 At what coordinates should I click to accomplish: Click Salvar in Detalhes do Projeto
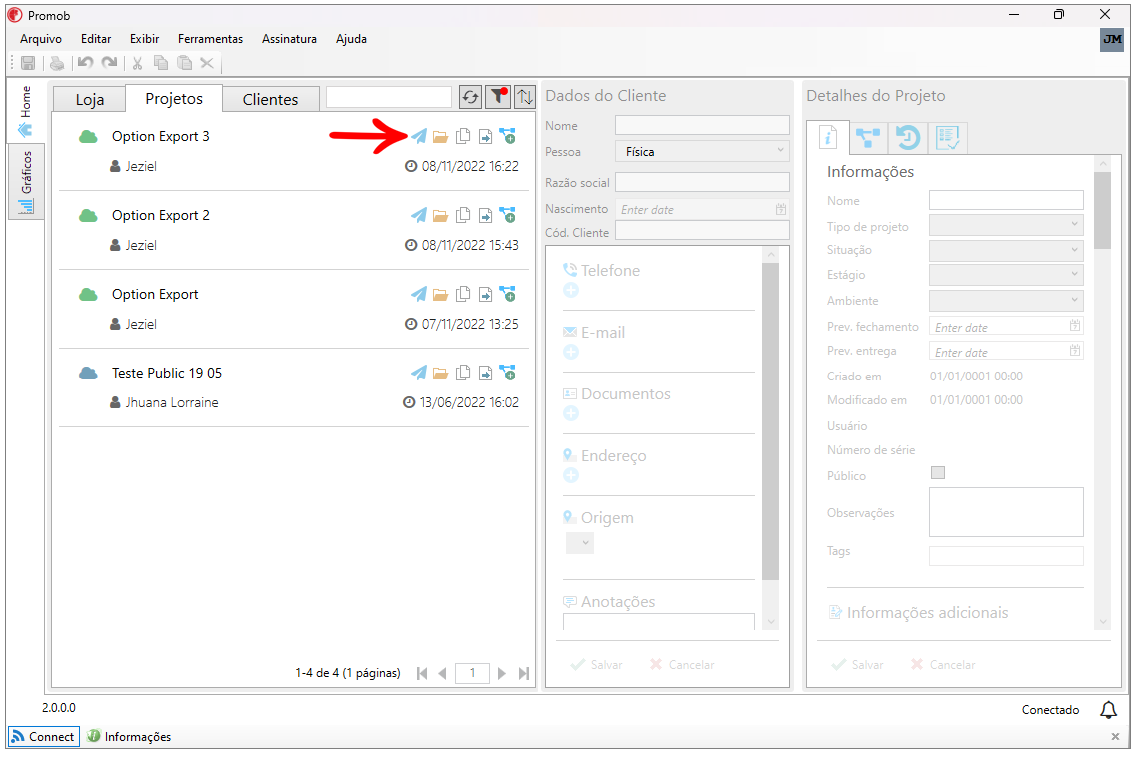[x=858, y=665]
